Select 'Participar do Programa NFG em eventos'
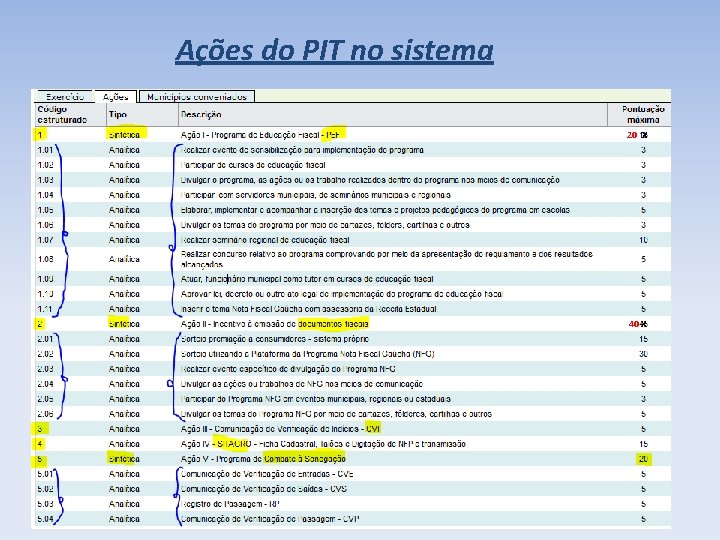This screenshot has width=720, height=540. pos(315,399)
